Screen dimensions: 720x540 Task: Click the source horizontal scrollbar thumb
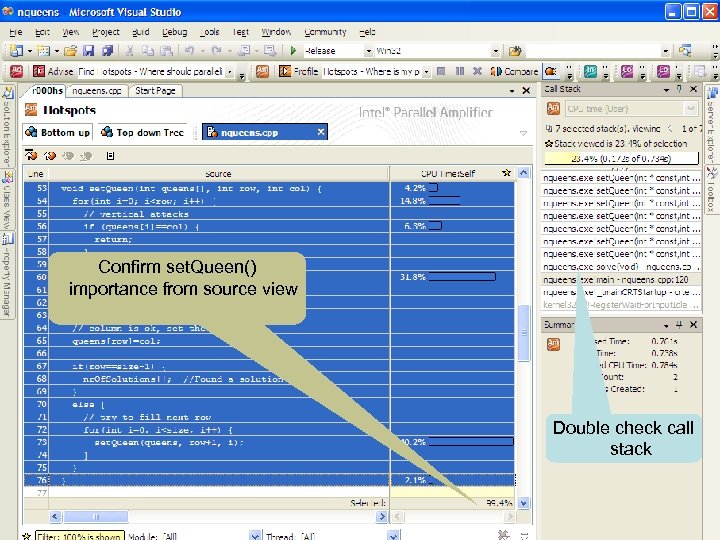(x=96, y=517)
